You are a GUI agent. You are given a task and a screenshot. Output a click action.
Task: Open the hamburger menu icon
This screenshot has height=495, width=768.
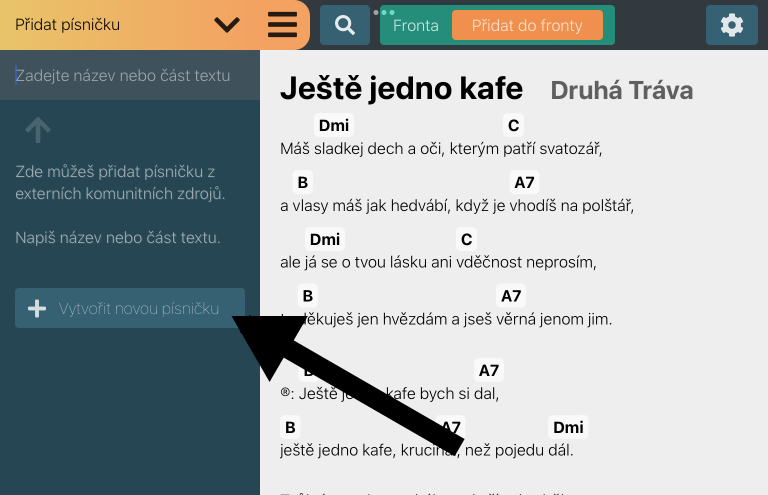click(x=282, y=24)
